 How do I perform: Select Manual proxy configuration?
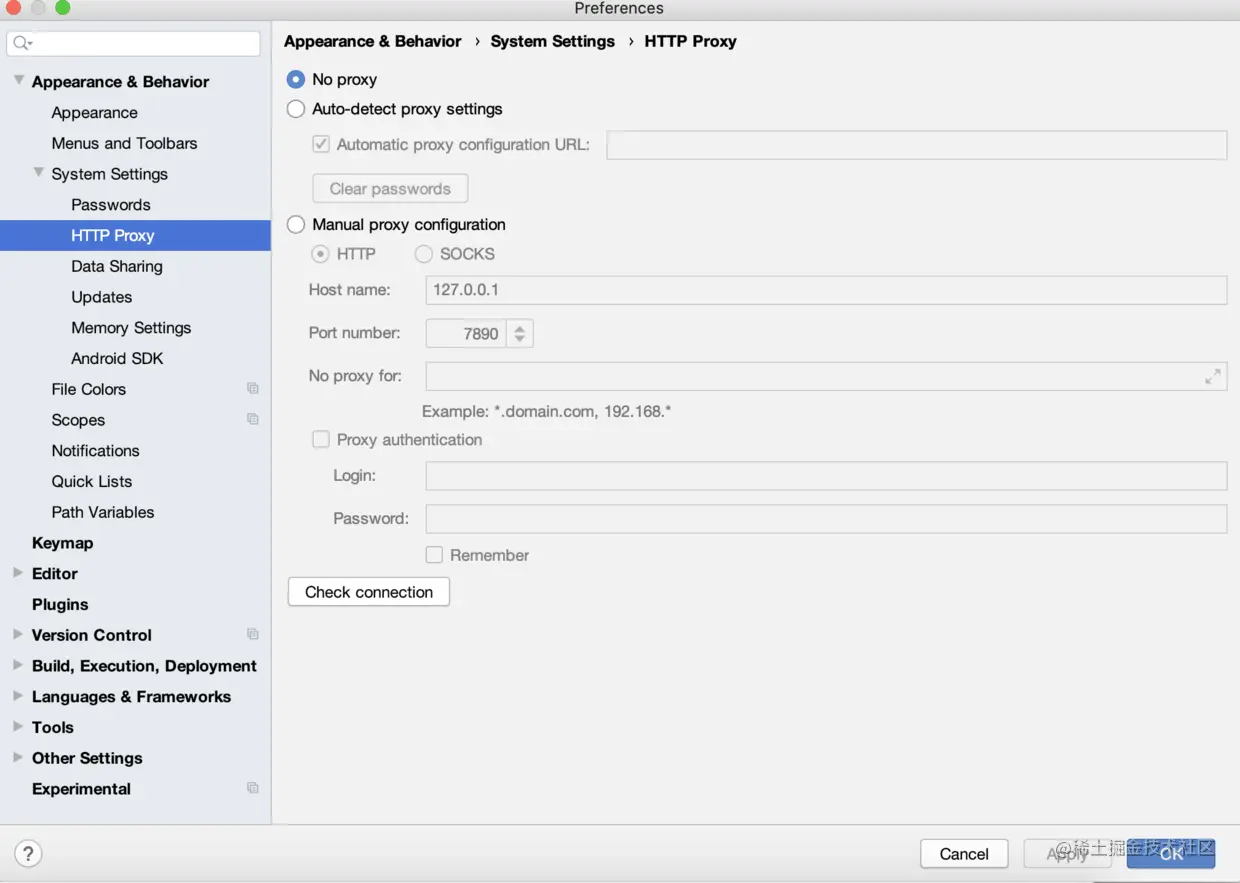[296, 225]
